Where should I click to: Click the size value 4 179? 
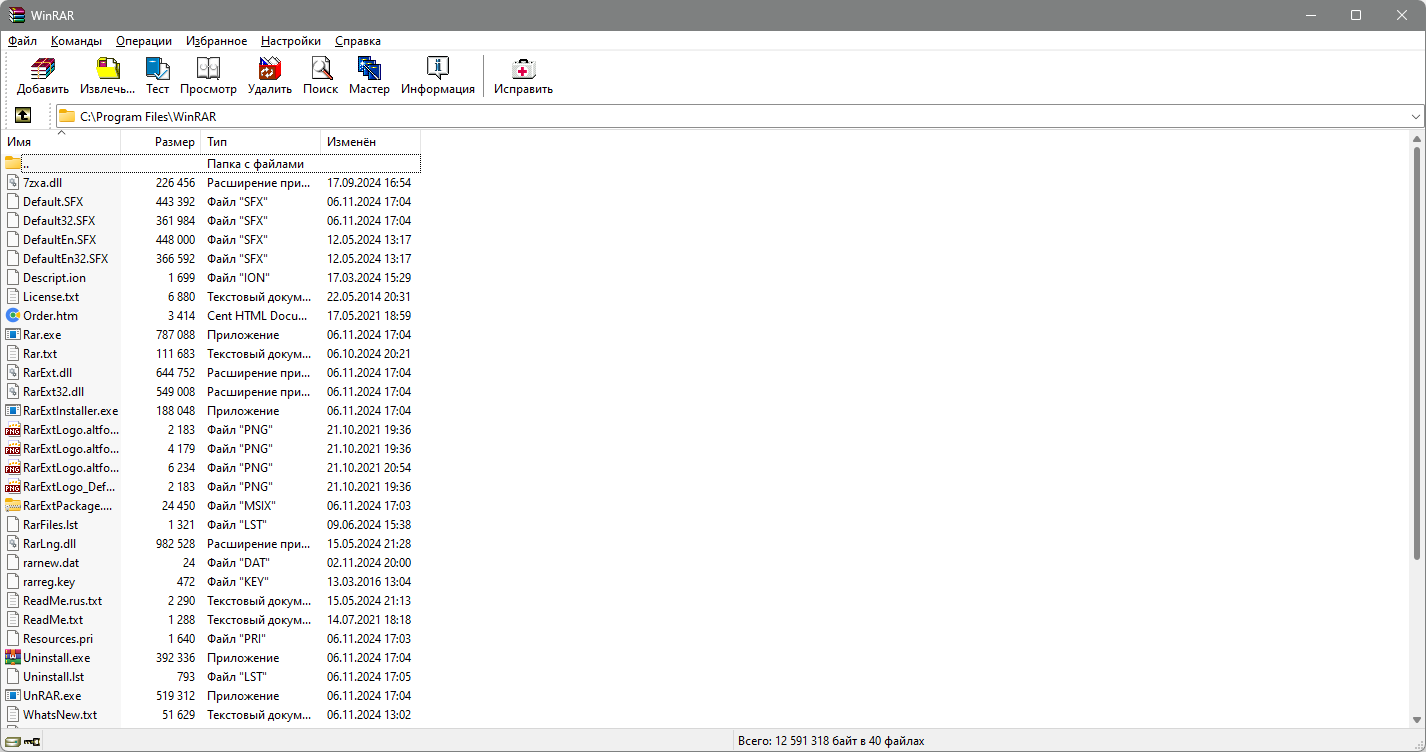(181, 449)
